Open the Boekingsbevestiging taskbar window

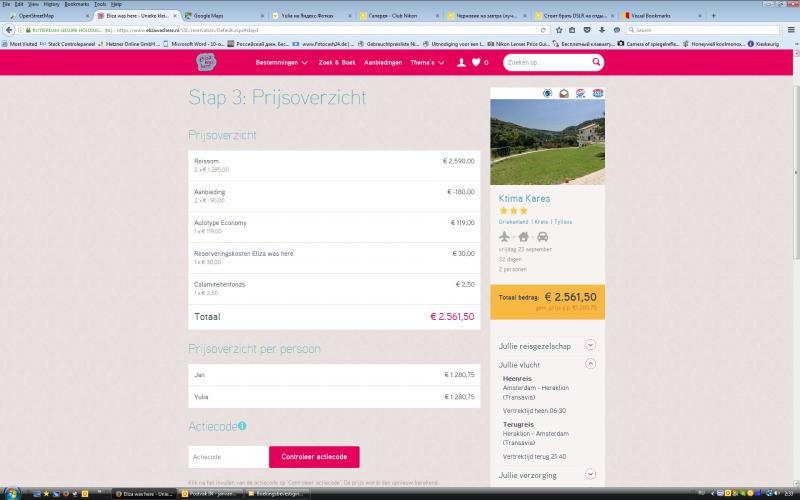tap(277, 494)
